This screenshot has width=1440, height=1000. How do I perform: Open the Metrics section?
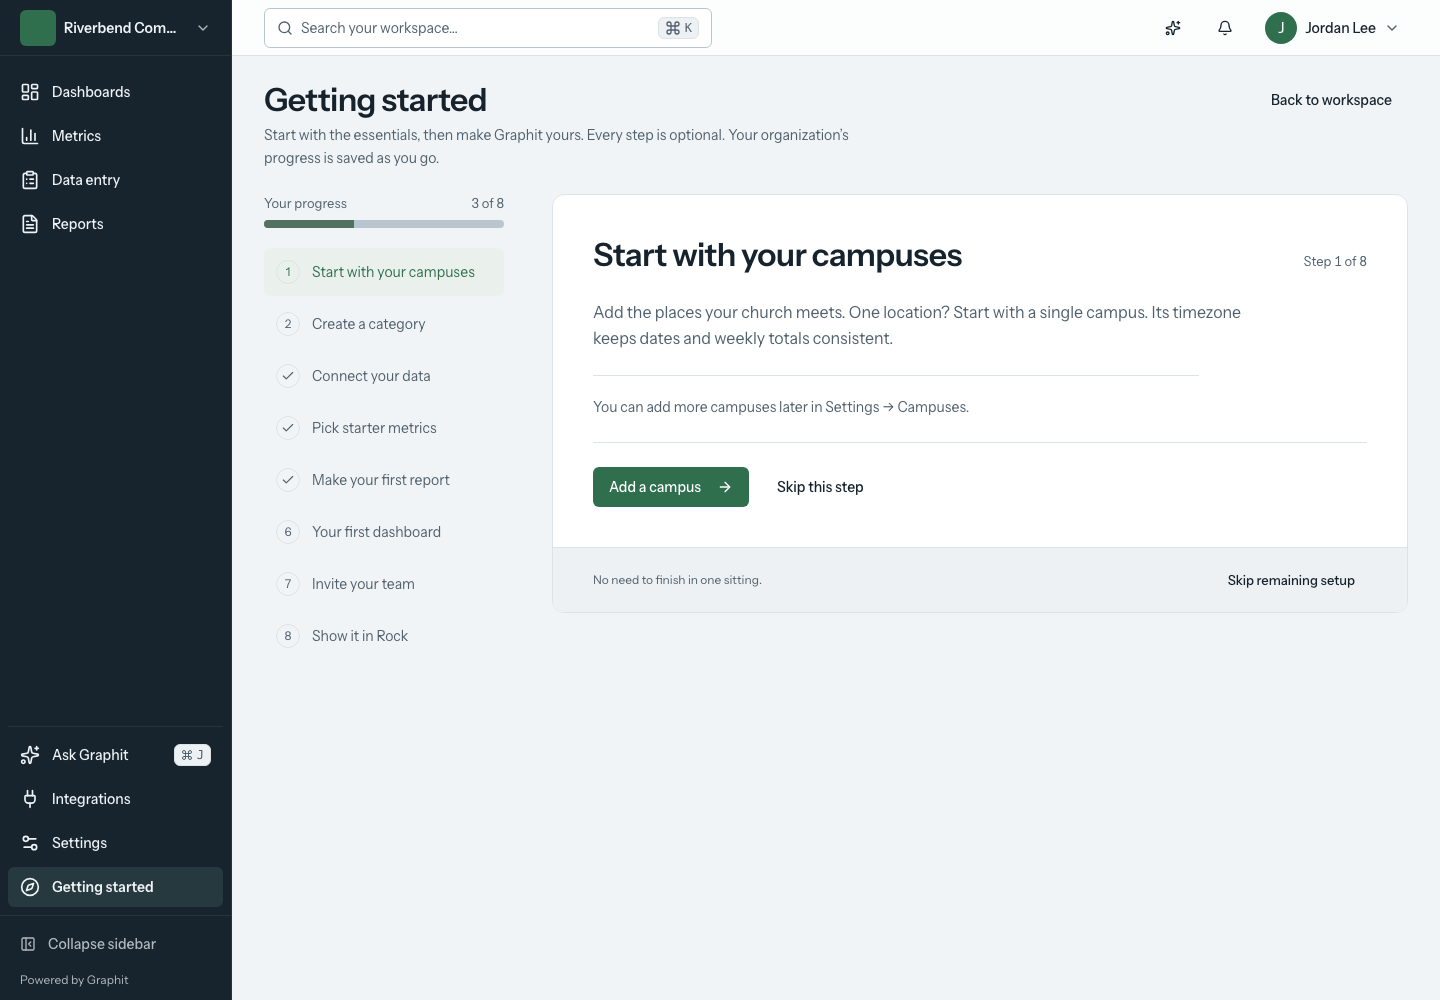116,136
